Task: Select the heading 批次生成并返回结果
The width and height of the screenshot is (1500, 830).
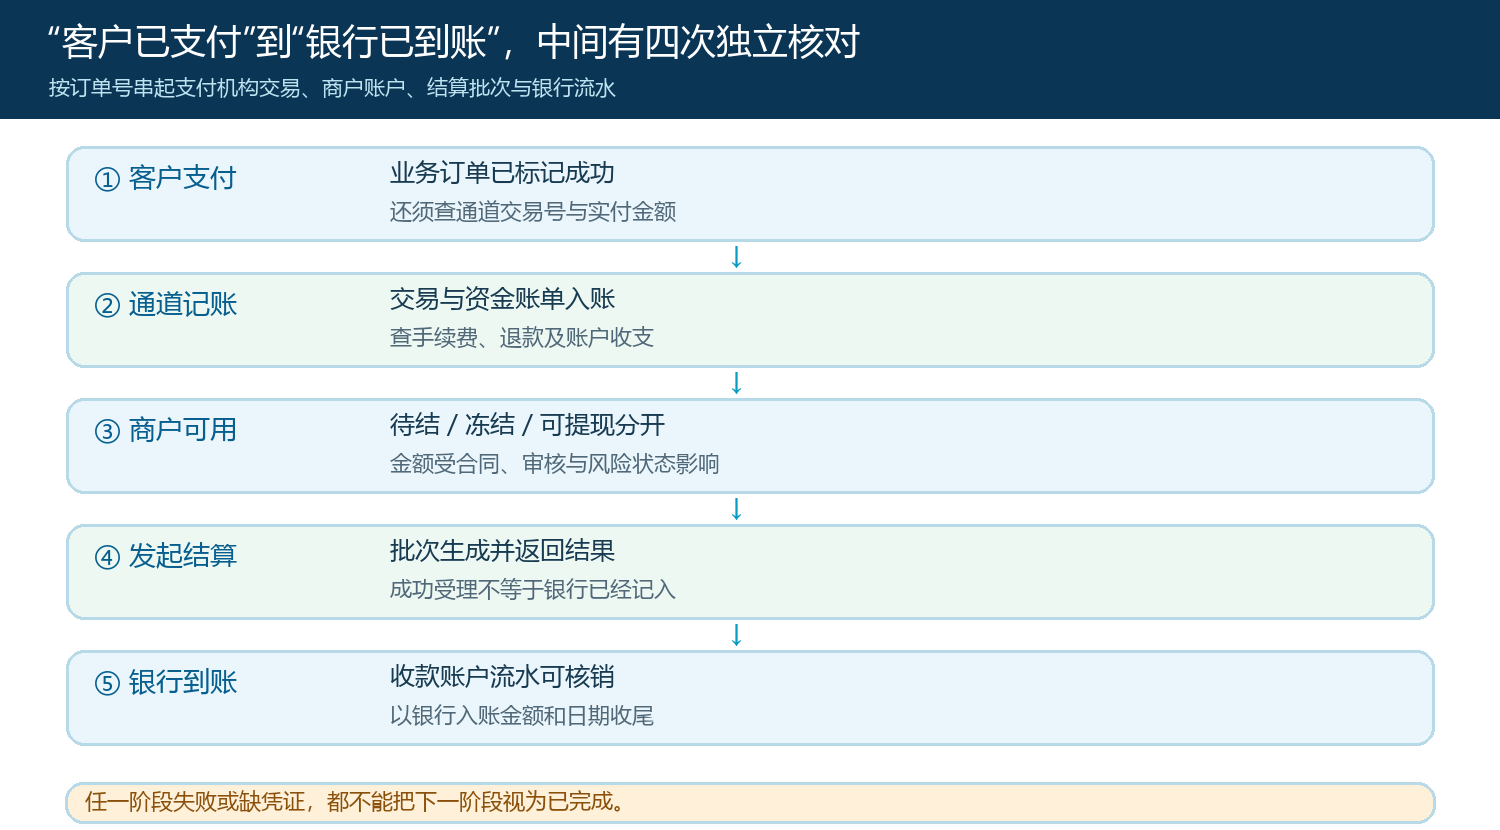Action: 502,551
